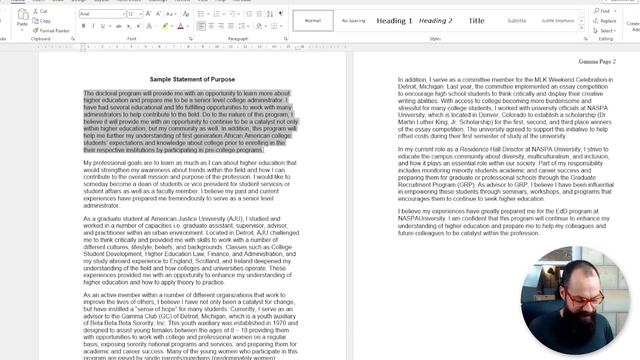The image size is (640, 360).
Task: Open Change Case dropdown
Action: pyautogui.click(x=172, y=14)
